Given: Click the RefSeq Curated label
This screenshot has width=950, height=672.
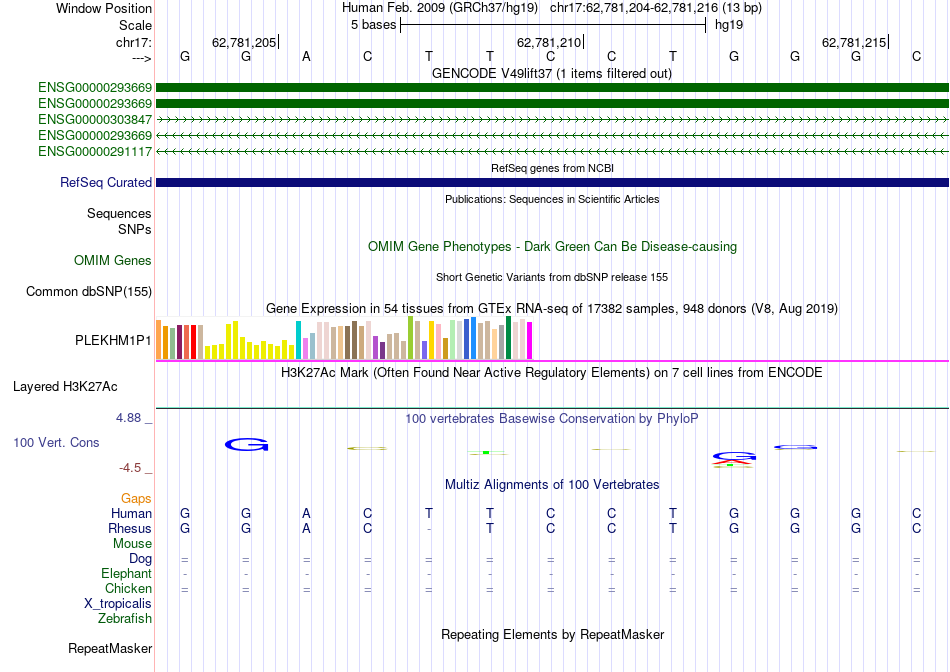Looking at the screenshot, I should [106, 182].
